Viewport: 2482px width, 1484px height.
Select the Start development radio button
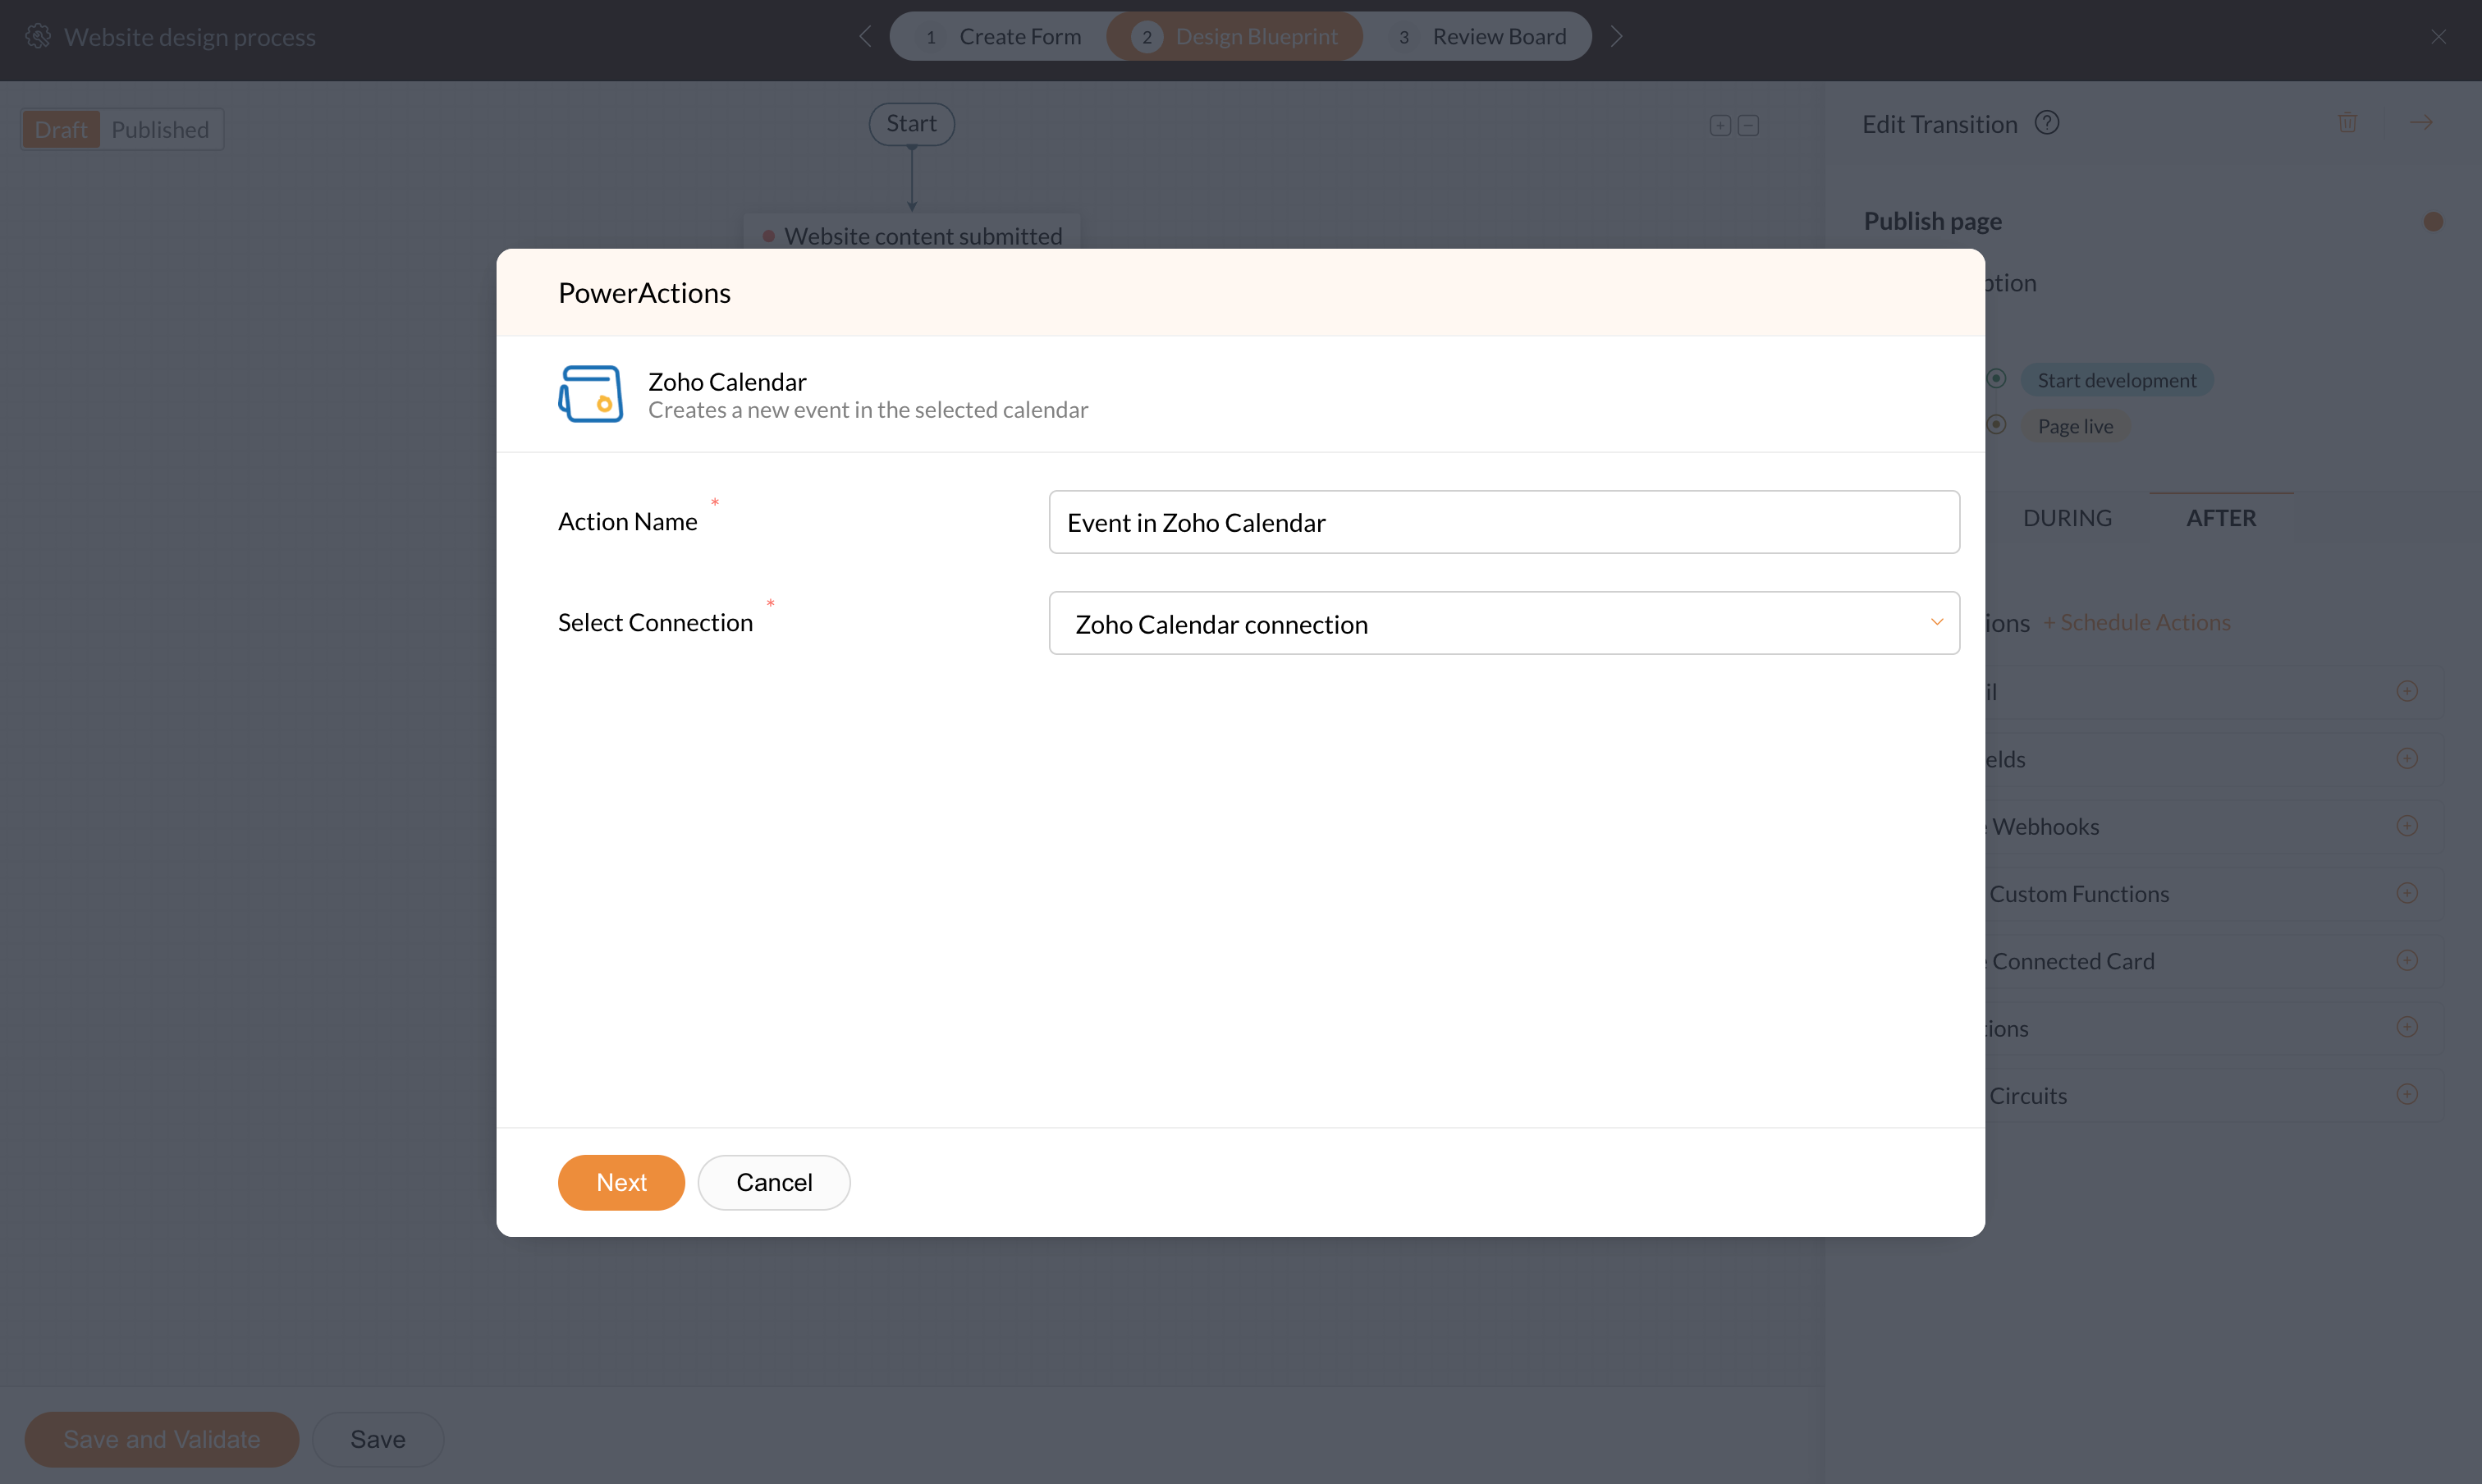(1996, 379)
